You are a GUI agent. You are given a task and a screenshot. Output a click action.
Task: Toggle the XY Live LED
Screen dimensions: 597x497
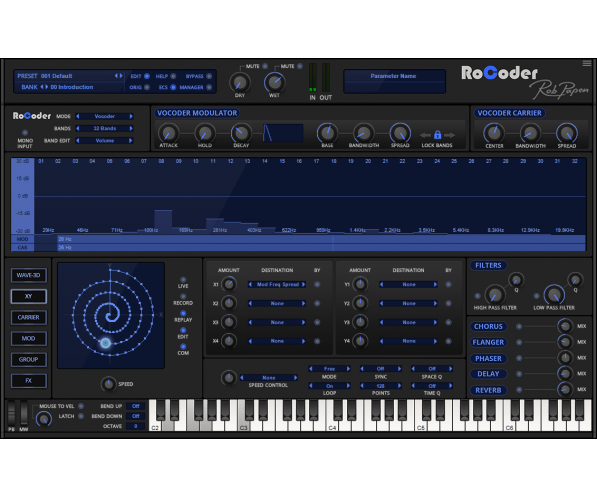click(183, 280)
